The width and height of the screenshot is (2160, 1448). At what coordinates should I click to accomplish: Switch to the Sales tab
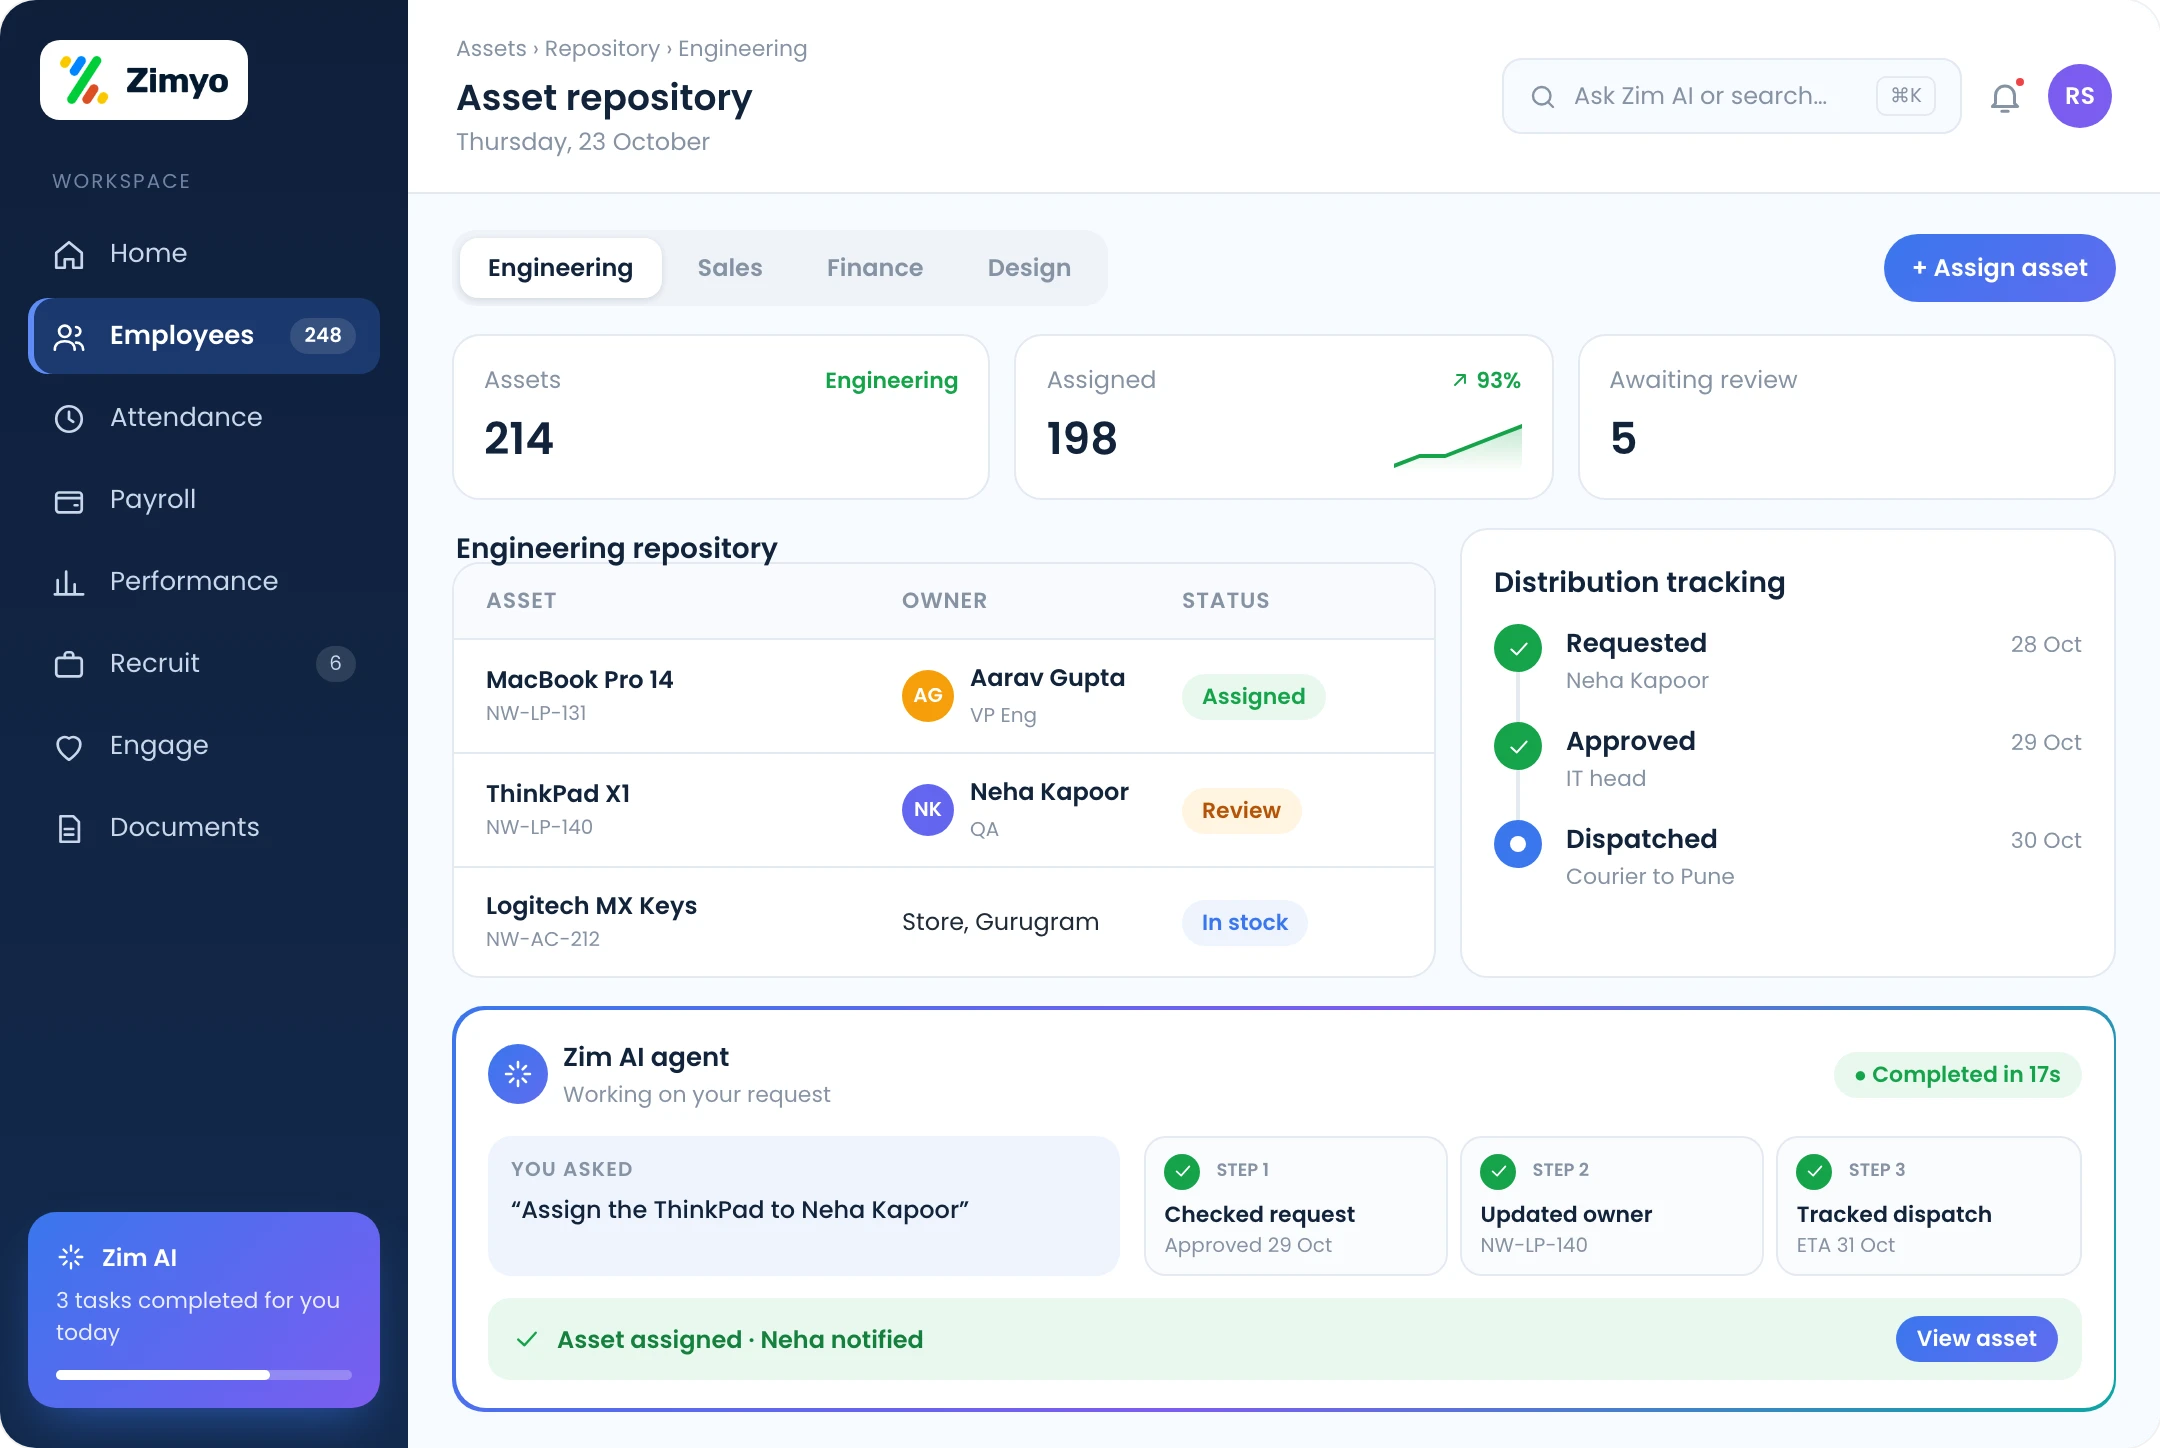coord(730,268)
